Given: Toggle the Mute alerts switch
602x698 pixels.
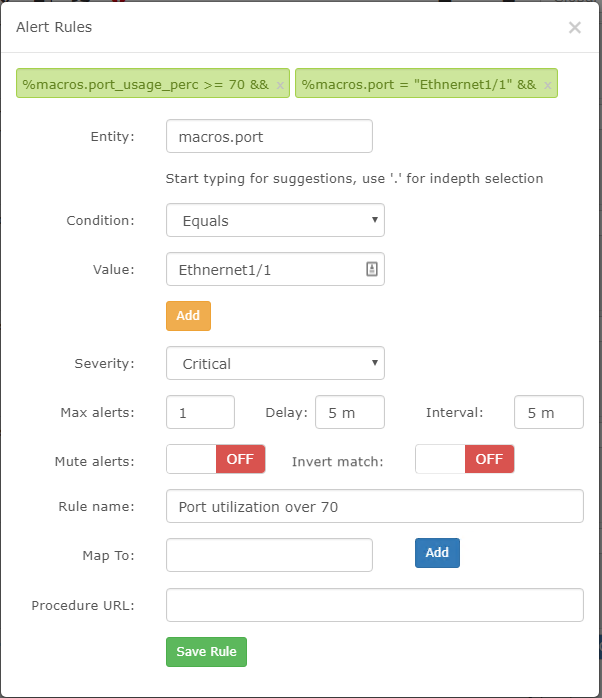Looking at the screenshot, I should pos(216,459).
